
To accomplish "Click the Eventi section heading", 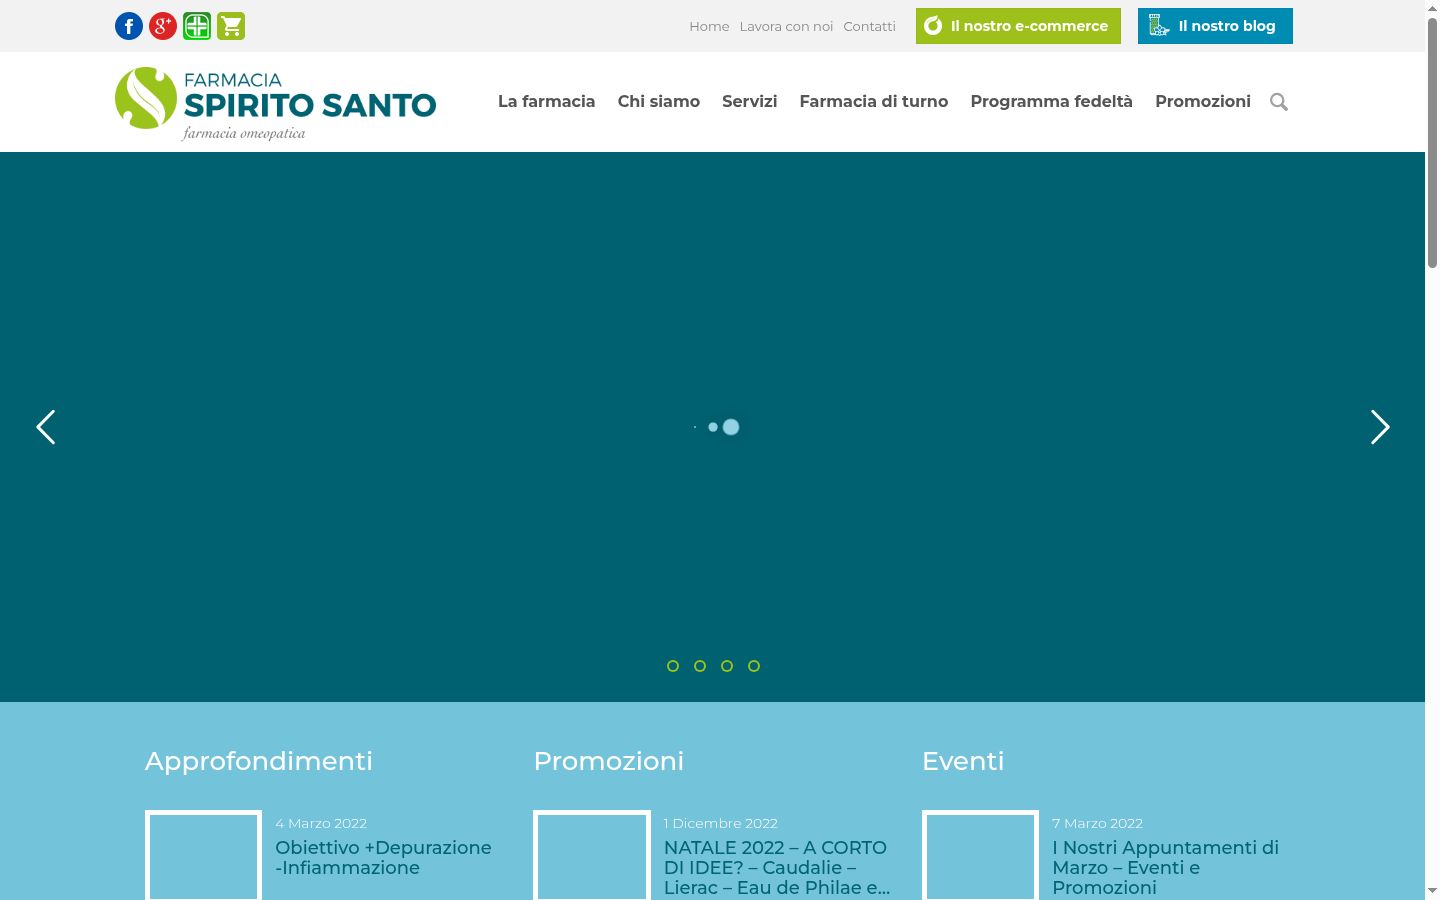I will [x=963, y=762].
